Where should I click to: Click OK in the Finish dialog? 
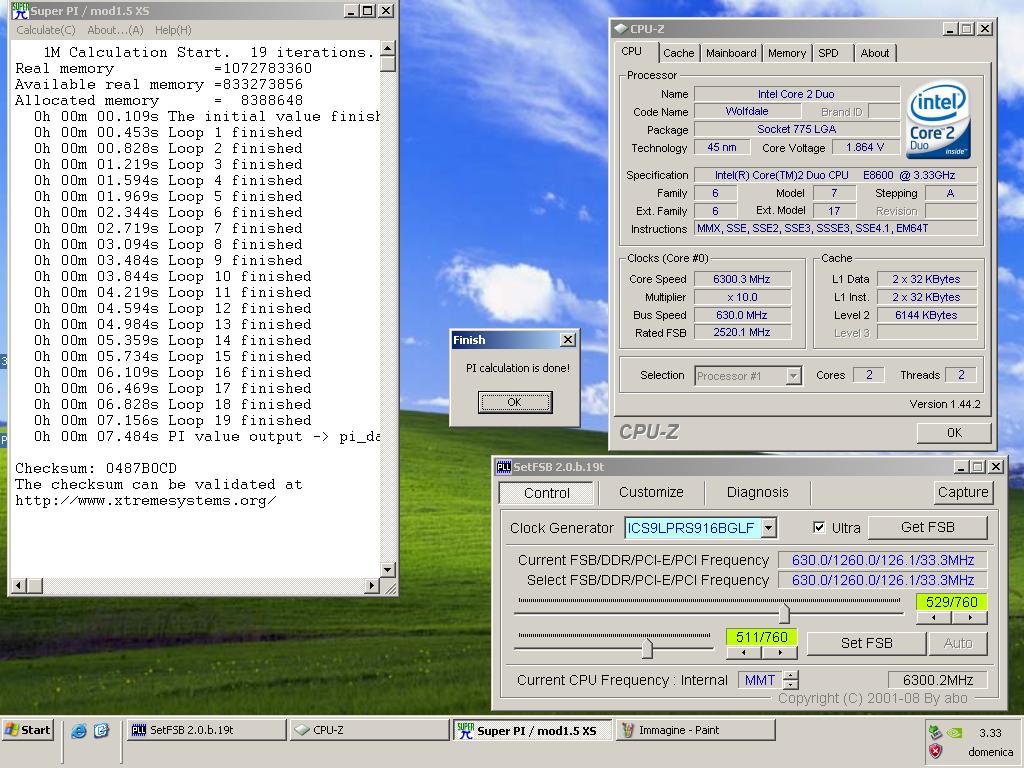click(515, 402)
